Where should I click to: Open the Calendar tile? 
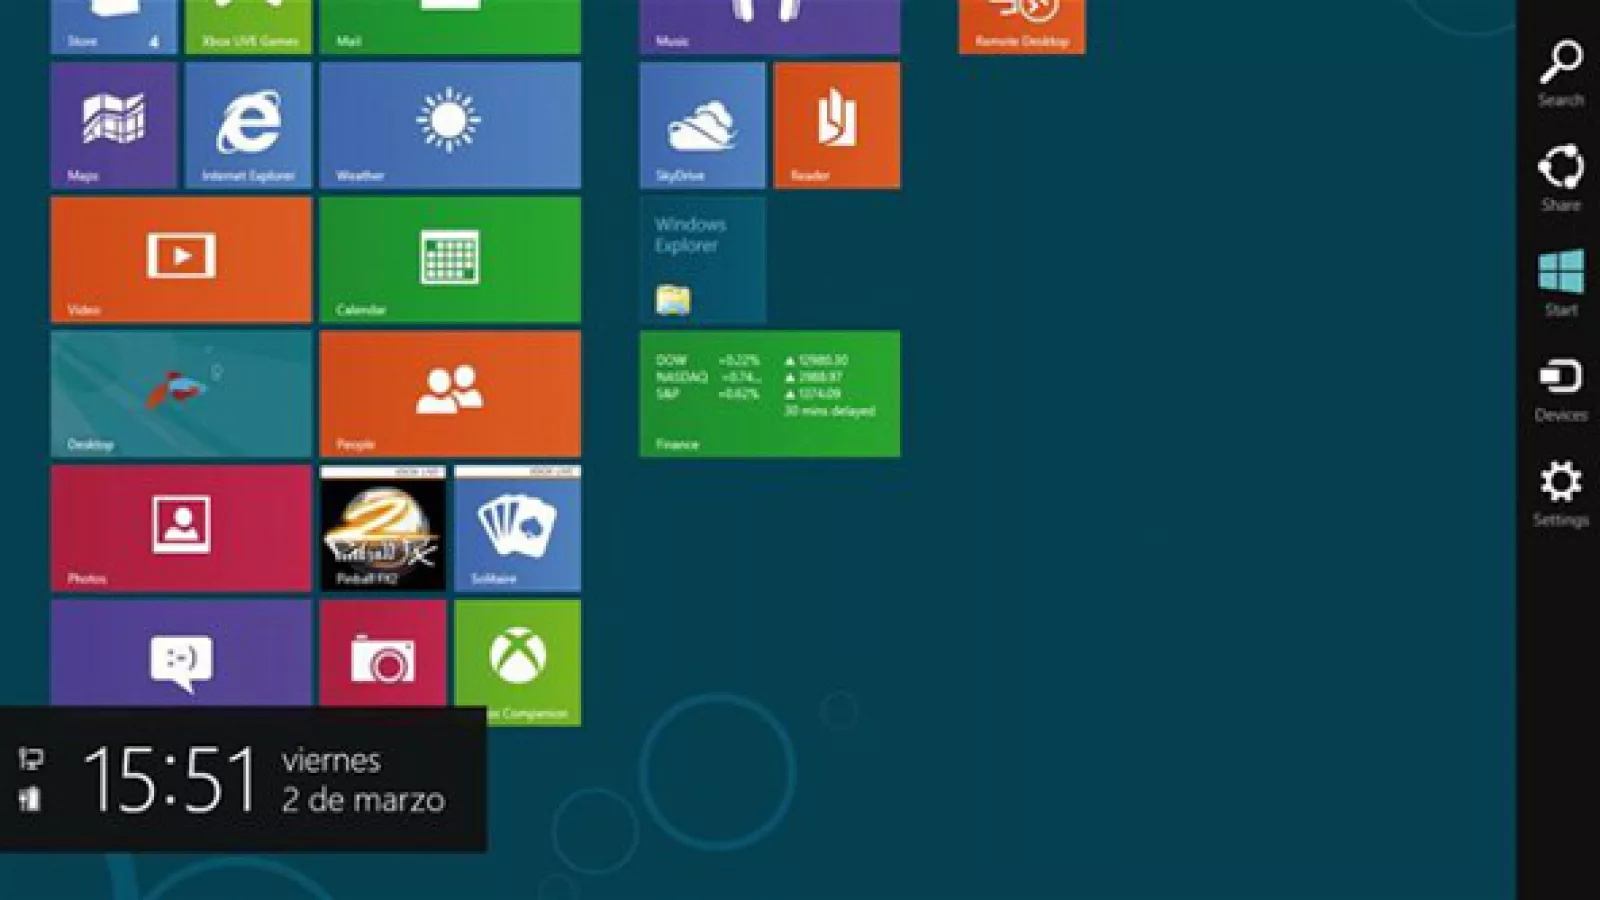click(450, 259)
